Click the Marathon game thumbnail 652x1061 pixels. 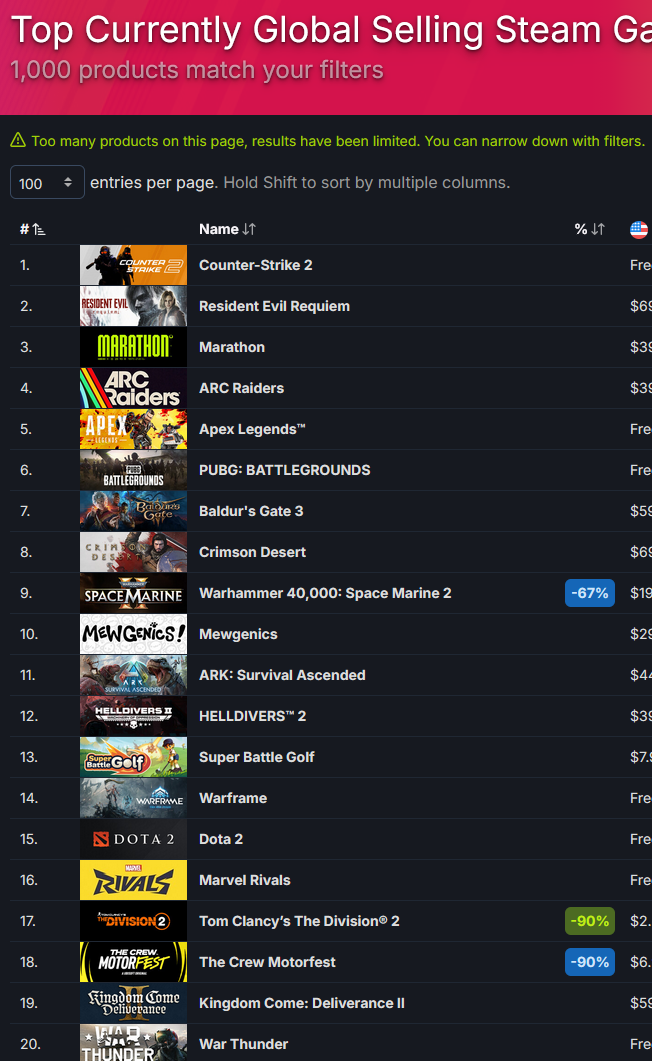pyautogui.click(x=133, y=347)
